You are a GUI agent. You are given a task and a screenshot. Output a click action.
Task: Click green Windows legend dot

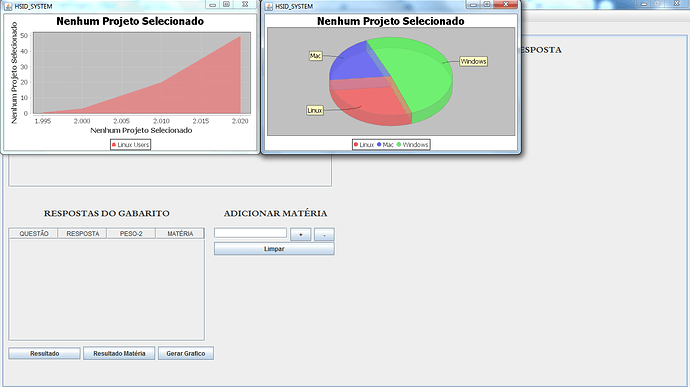coord(399,144)
